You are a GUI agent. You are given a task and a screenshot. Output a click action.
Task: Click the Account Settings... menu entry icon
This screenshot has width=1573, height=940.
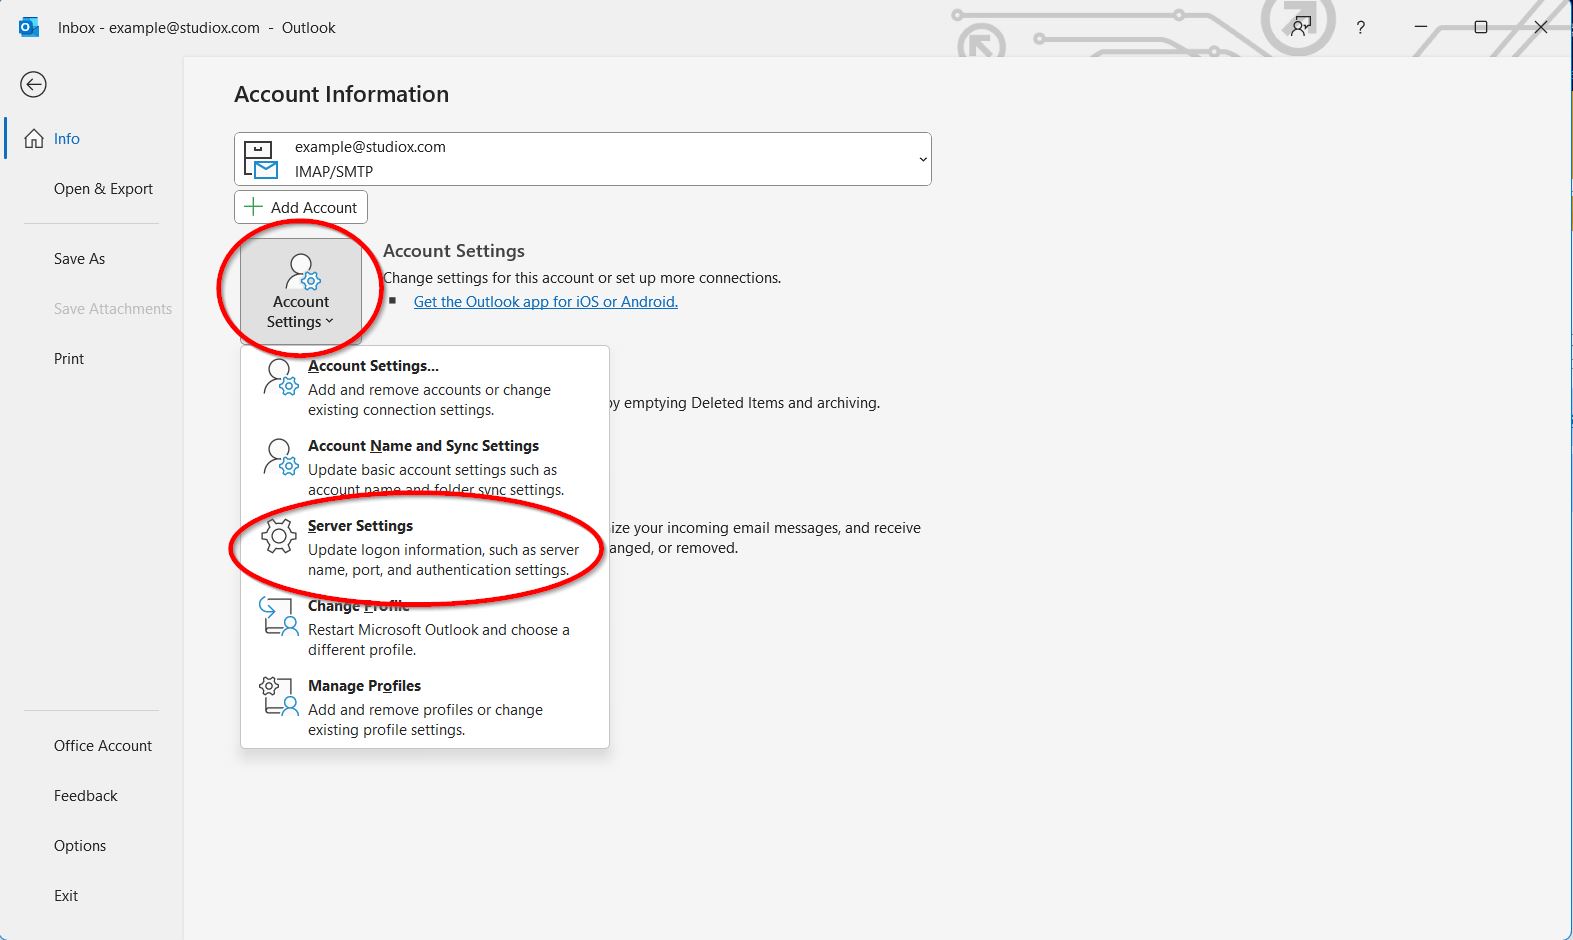pyautogui.click(x=280, y=378)
